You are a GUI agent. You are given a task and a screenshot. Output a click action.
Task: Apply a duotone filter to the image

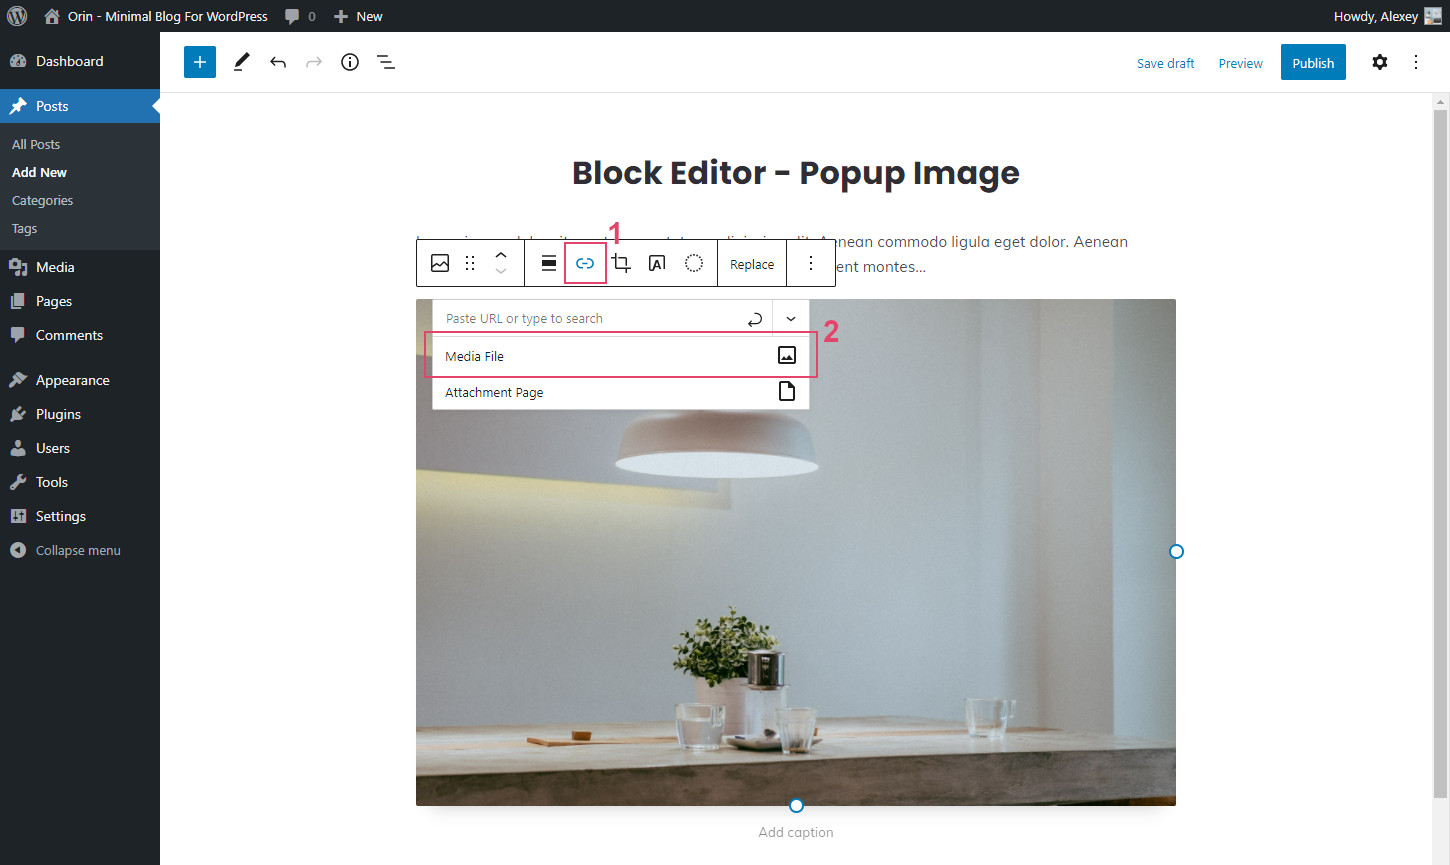[693, 263]
